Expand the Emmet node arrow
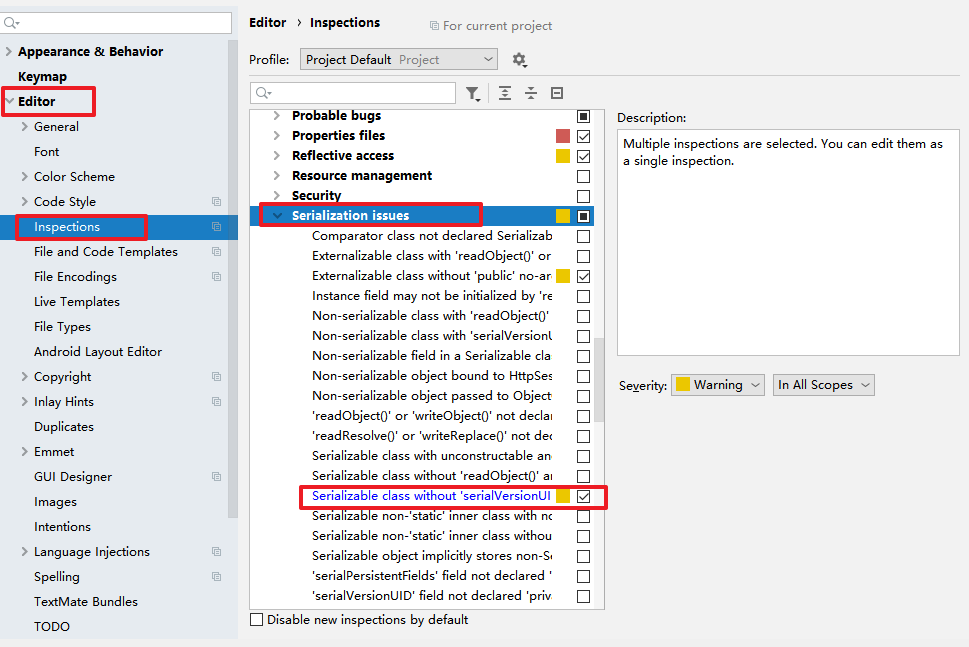This screenshot has height=647, width=969. coord(25,451)
